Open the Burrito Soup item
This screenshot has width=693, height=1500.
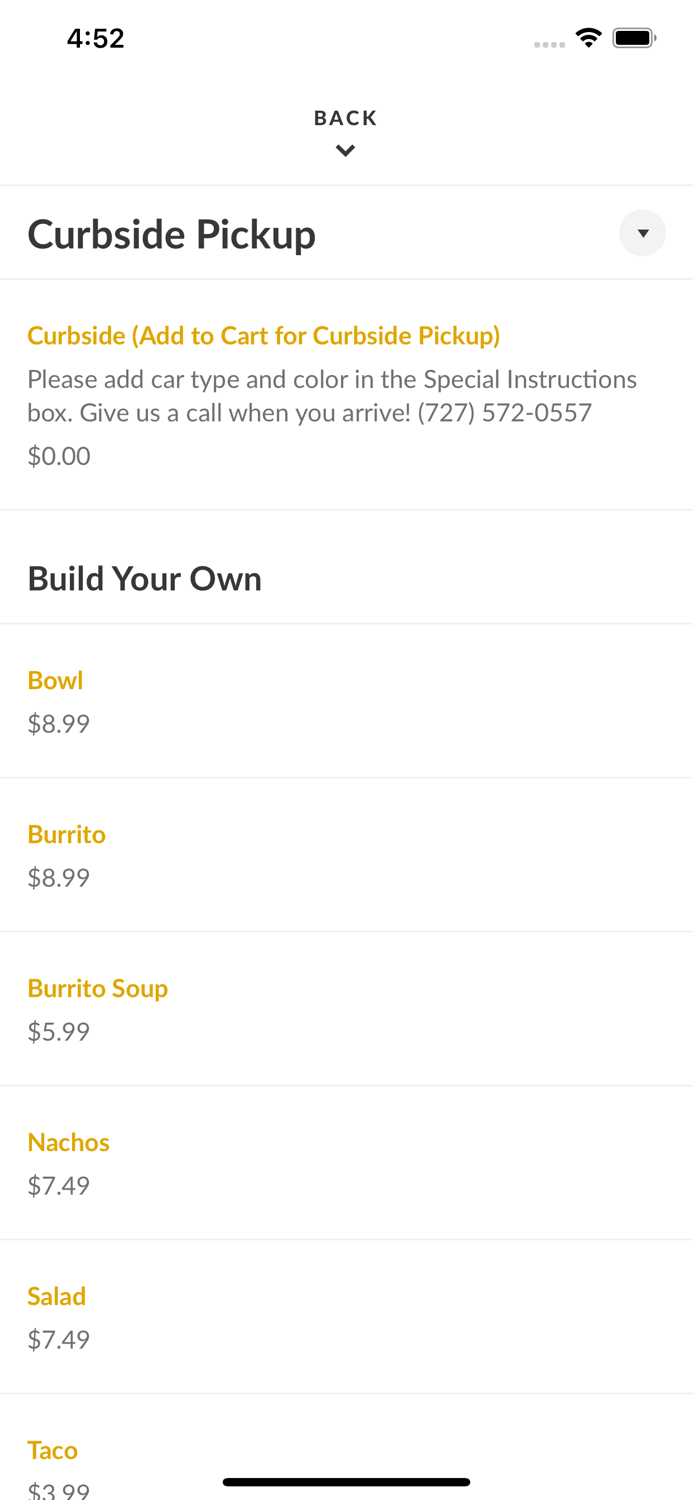click(98, 988)
